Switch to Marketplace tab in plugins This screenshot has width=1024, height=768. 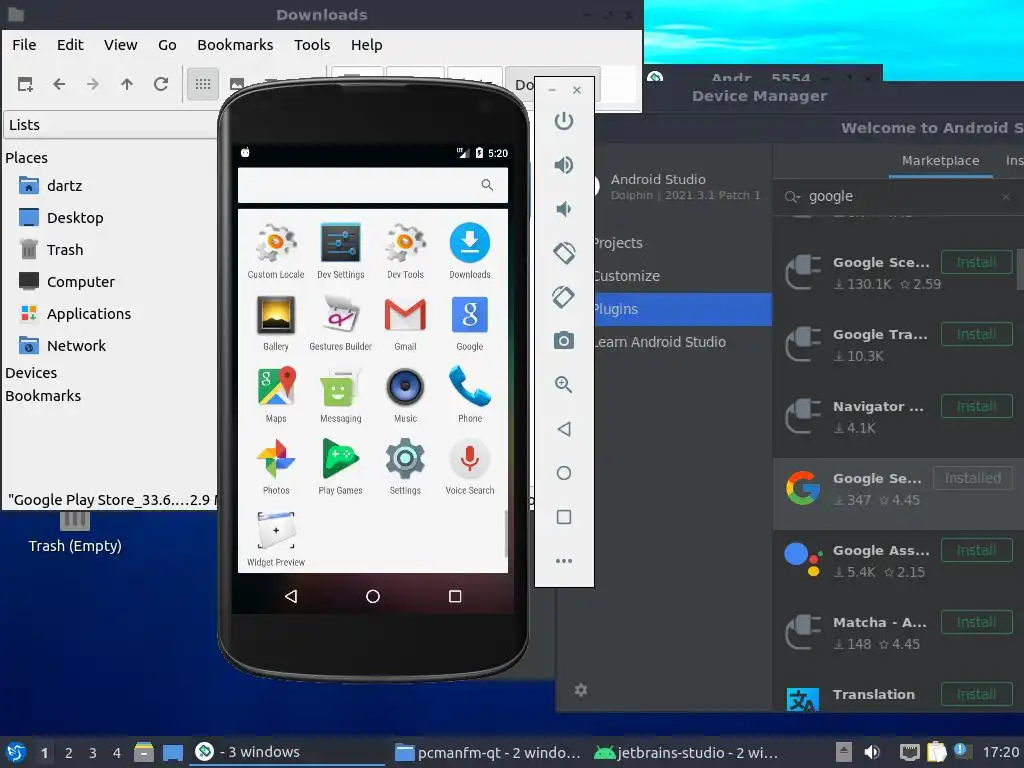click(940, 161)
